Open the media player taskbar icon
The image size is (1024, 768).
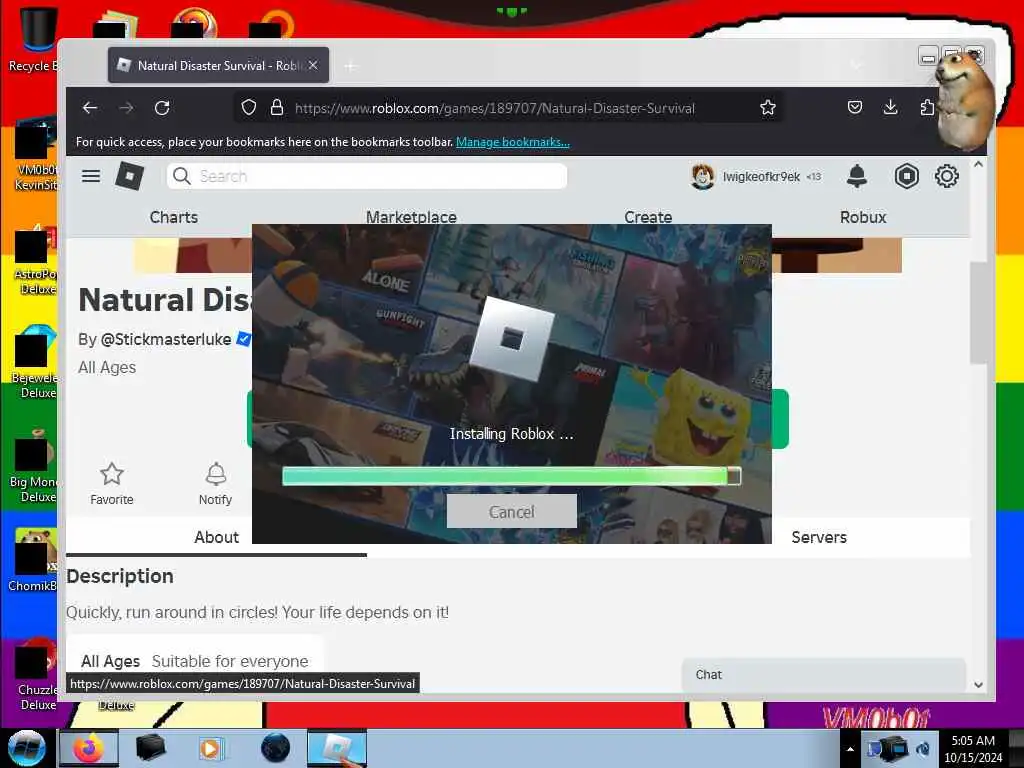pyautogui.click(x=210, y=748)
